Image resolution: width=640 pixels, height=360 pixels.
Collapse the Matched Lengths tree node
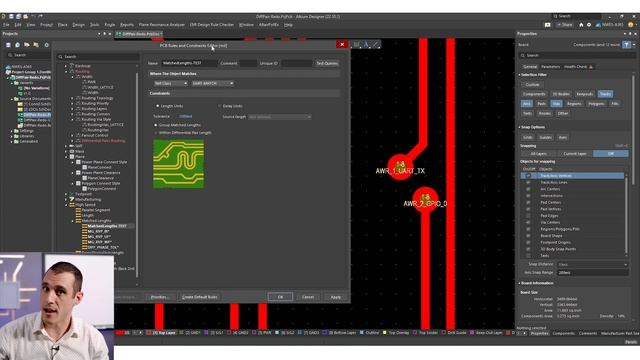(73, 221)
